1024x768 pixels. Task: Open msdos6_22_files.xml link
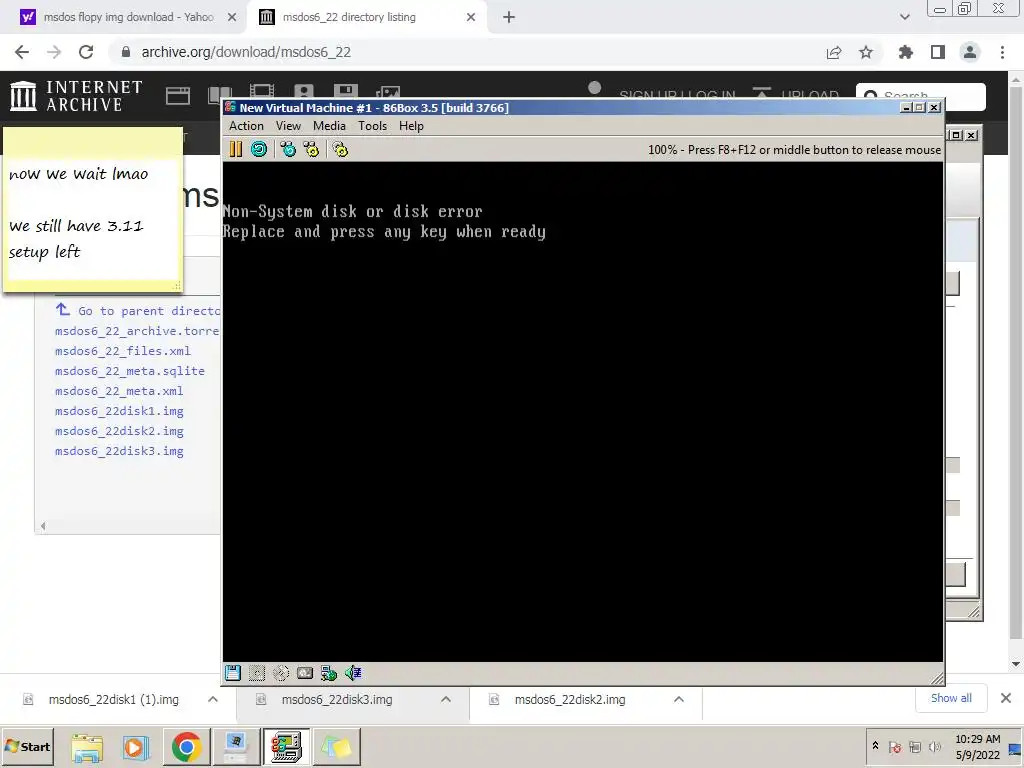[x=123, y=351]
